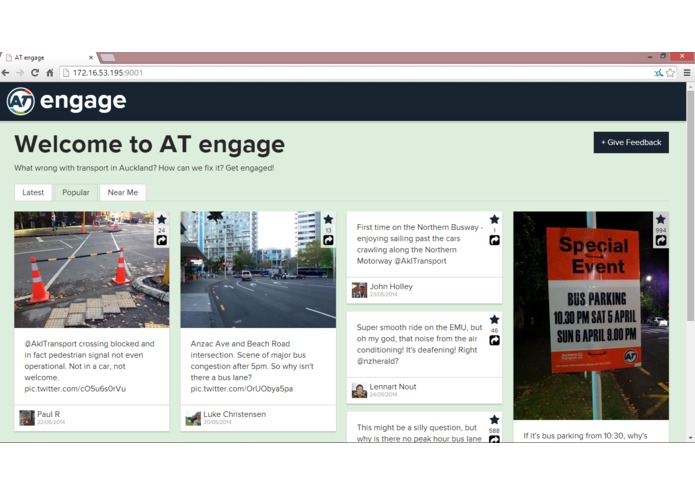Click Luke Christensen's avatar picture
Image resolution: width=695 pixels, height=494 pixels.
(x=193, y=418)
